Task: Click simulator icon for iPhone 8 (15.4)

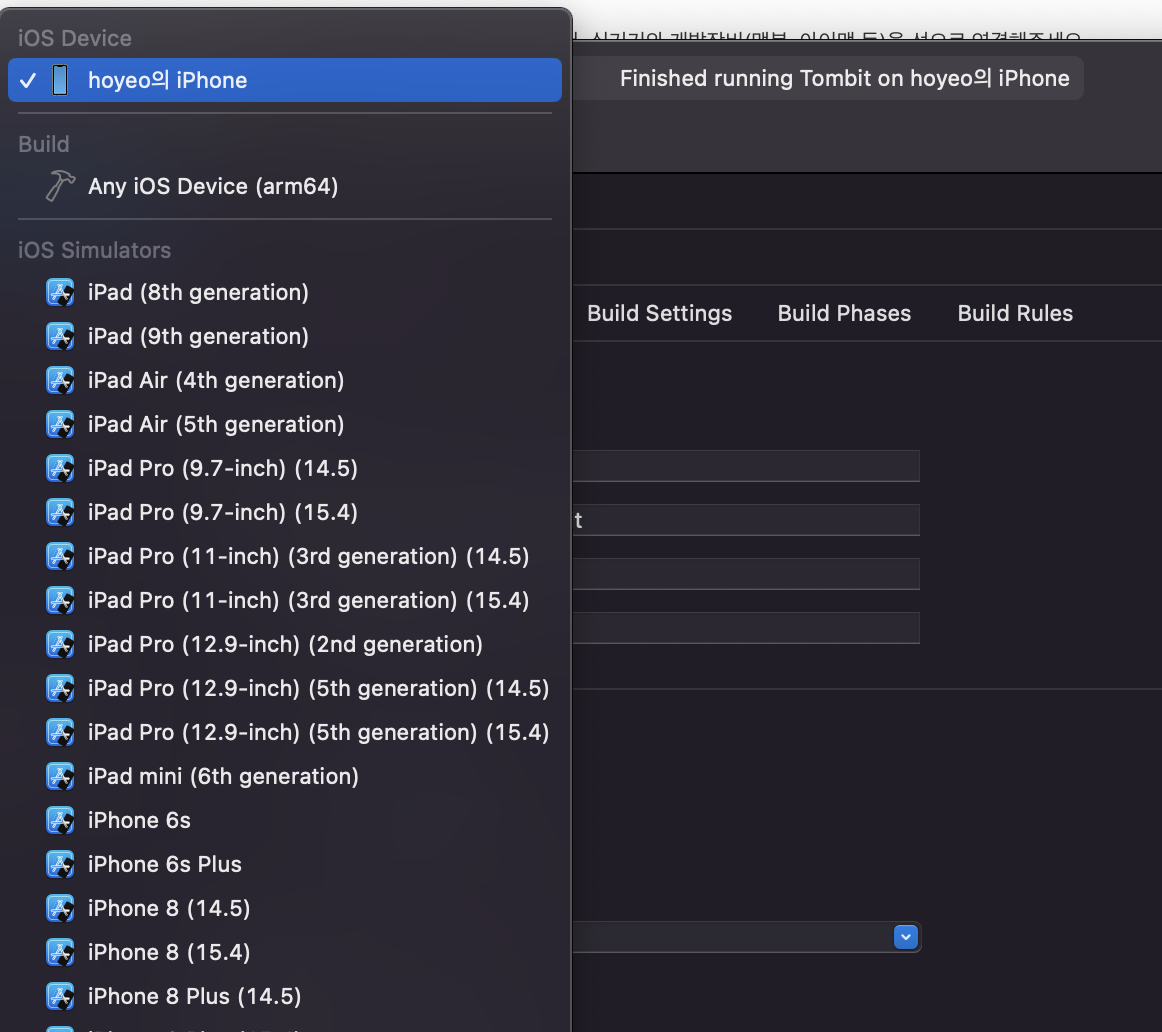Action: click(60, 952)
